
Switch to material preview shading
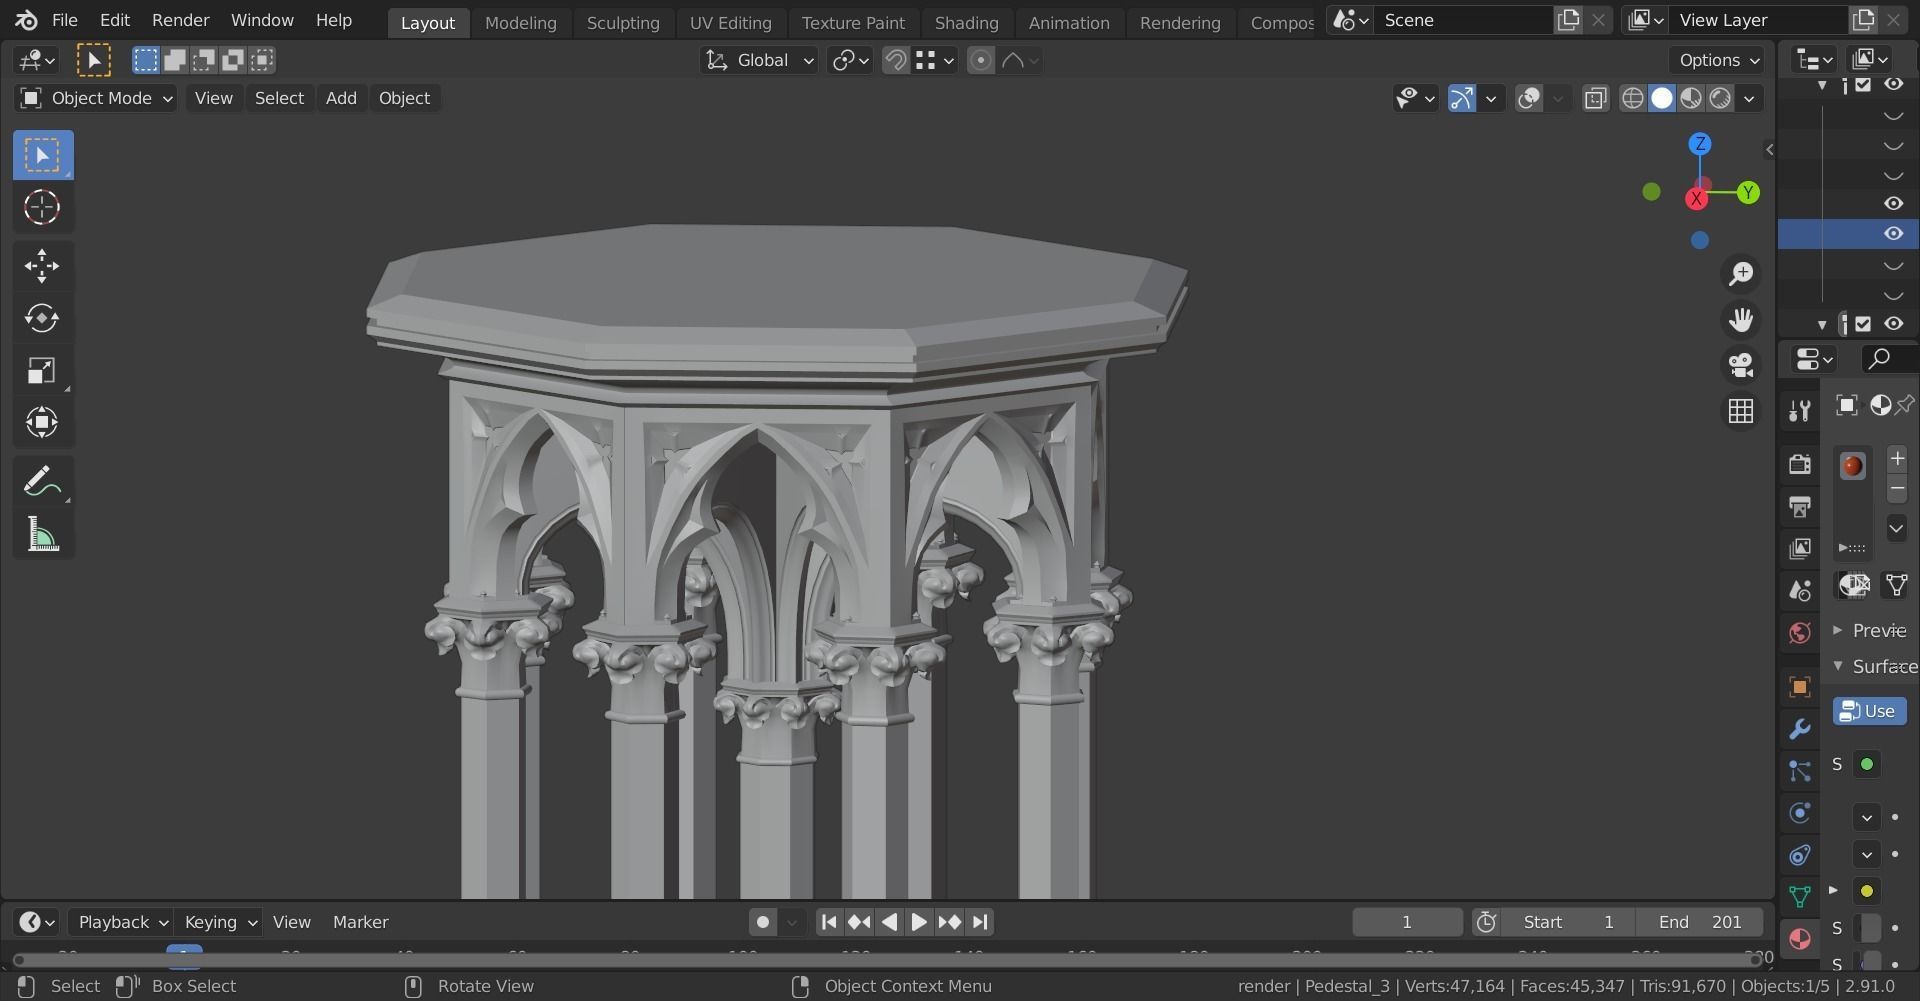click(1691, 98)
